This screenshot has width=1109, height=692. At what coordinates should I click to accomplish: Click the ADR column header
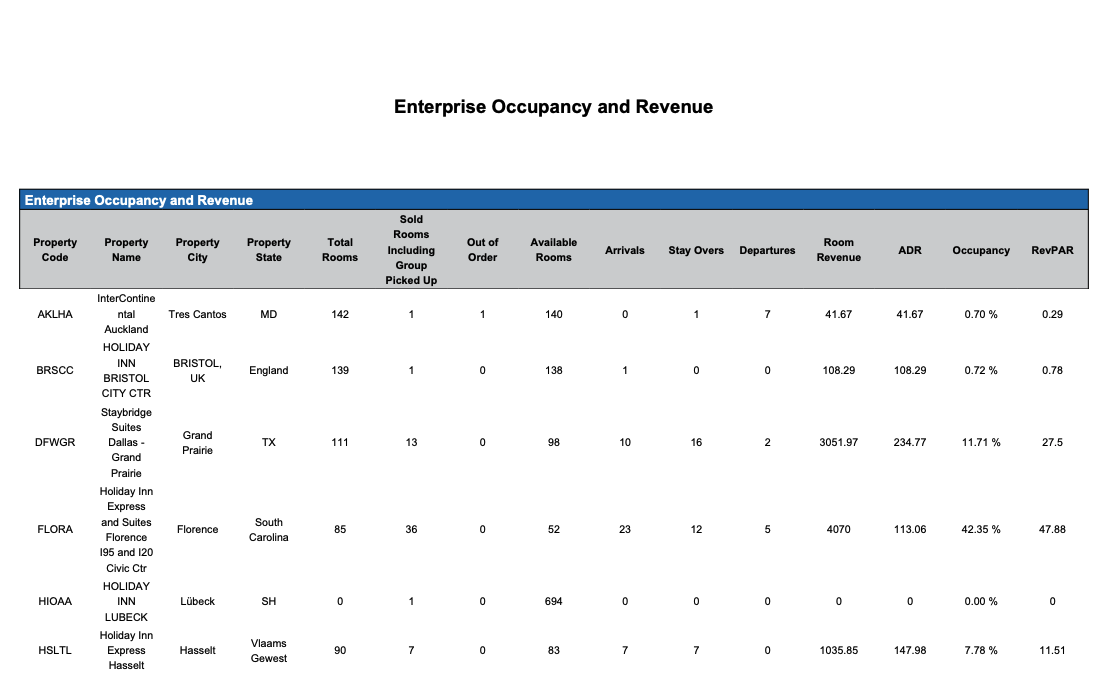pyautogui.click(x=909, y=250)
